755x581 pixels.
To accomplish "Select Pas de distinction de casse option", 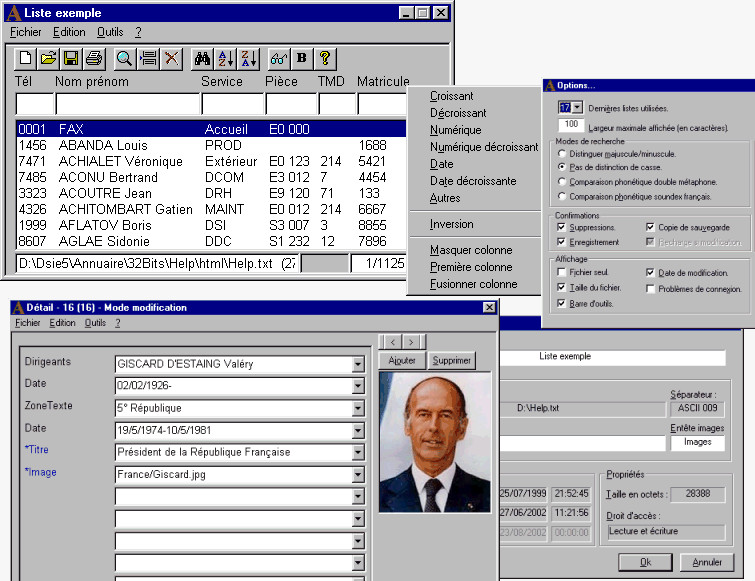I will [x=561, y=167].
